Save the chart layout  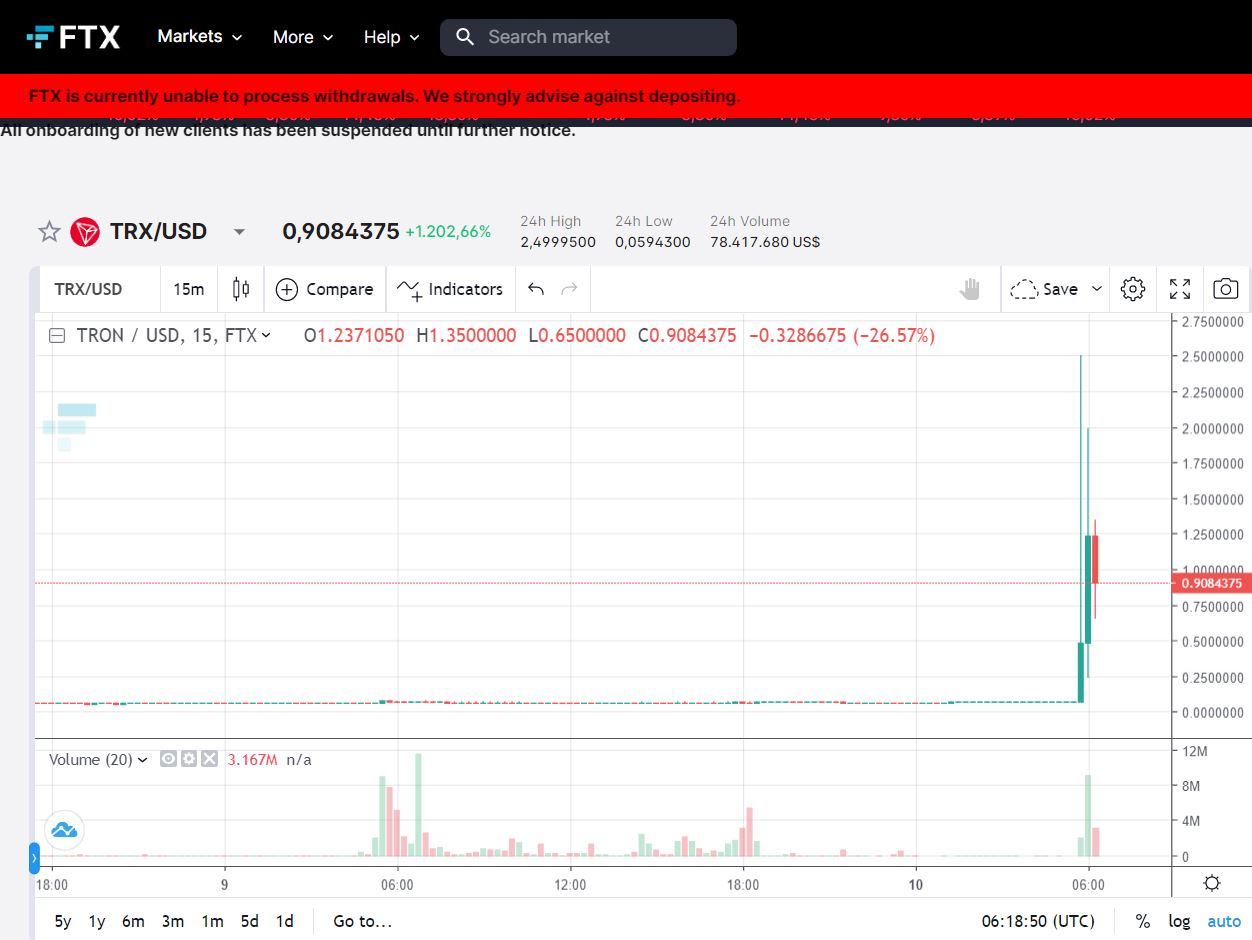click(1045, 289)
